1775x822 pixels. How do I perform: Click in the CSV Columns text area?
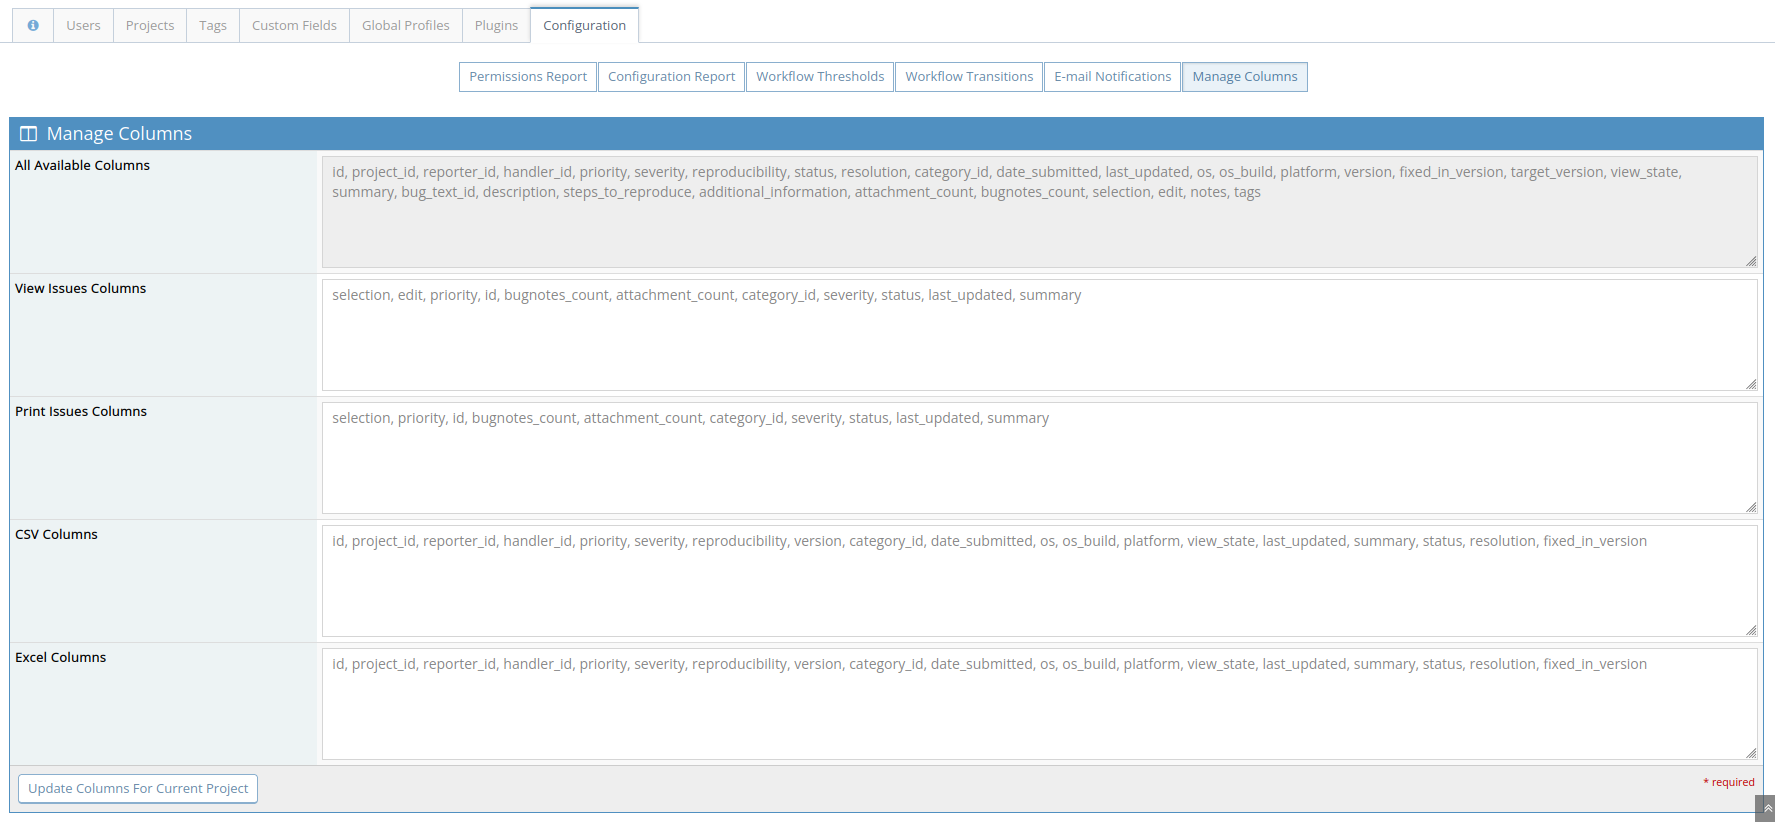click(1038, 581)
